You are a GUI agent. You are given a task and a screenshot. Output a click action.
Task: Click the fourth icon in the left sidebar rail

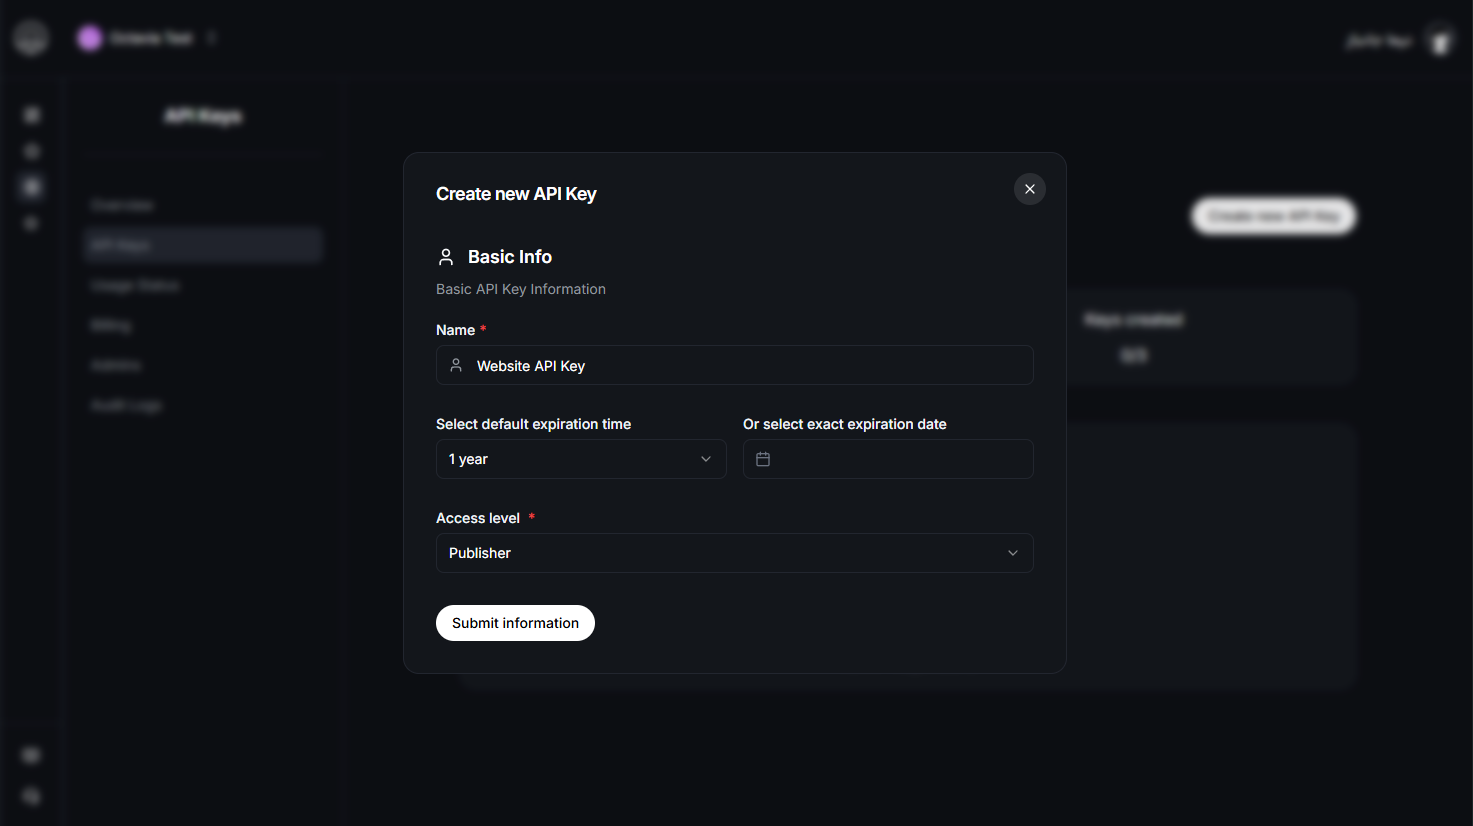tap(31, 223)
